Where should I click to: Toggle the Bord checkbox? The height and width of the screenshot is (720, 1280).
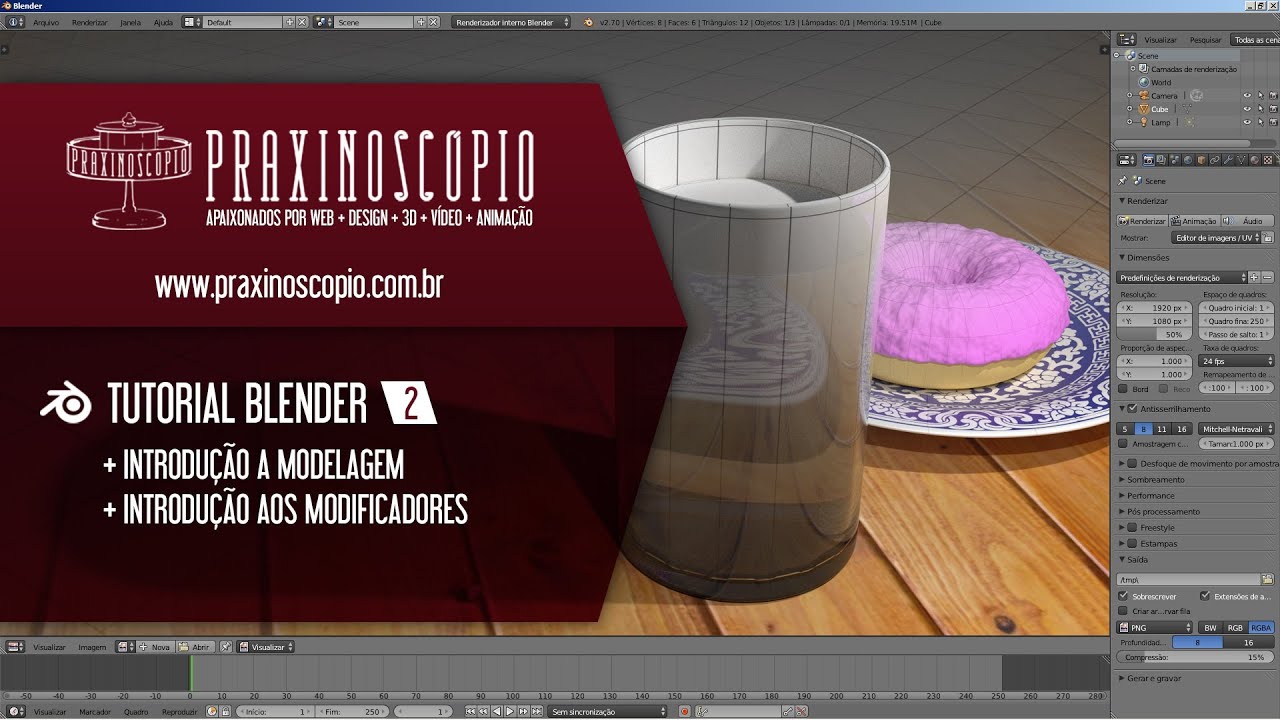click(x=1124, y=388)
